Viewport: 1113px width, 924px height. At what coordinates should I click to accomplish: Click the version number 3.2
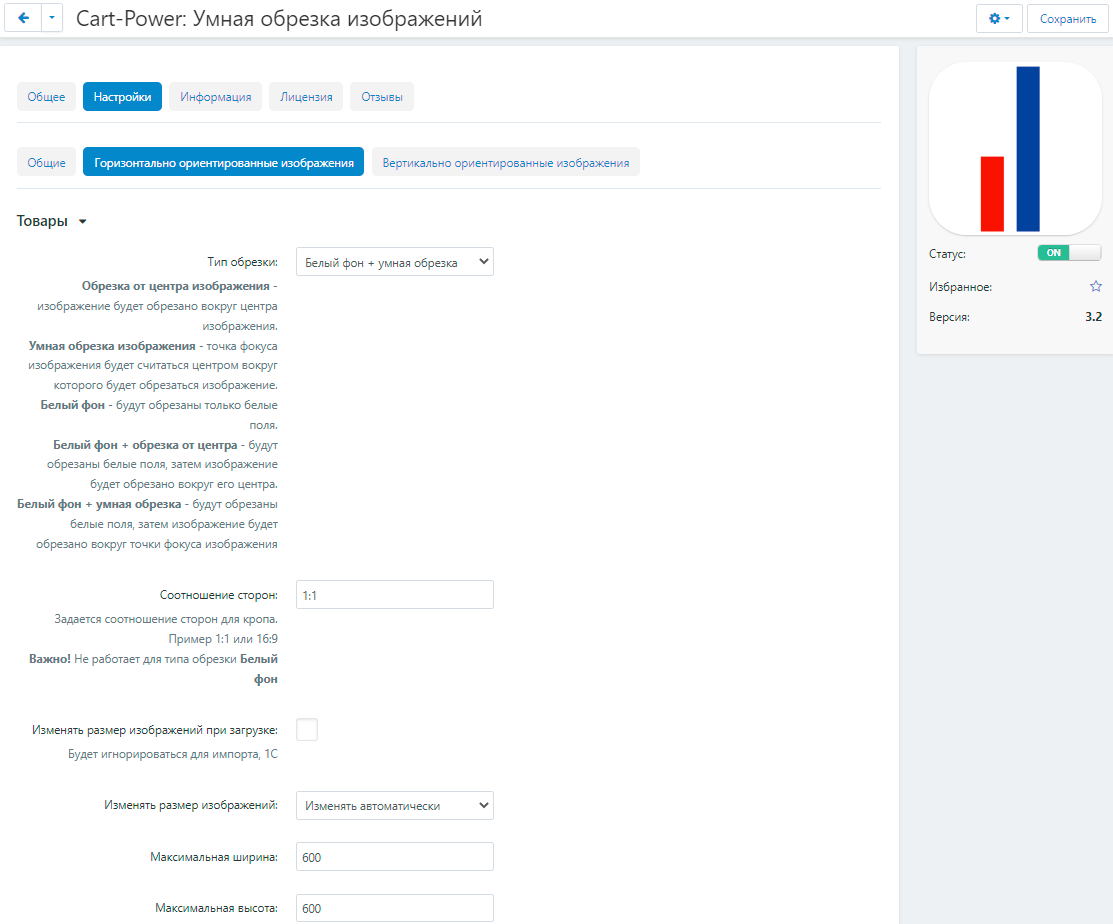coord(1093,317)
